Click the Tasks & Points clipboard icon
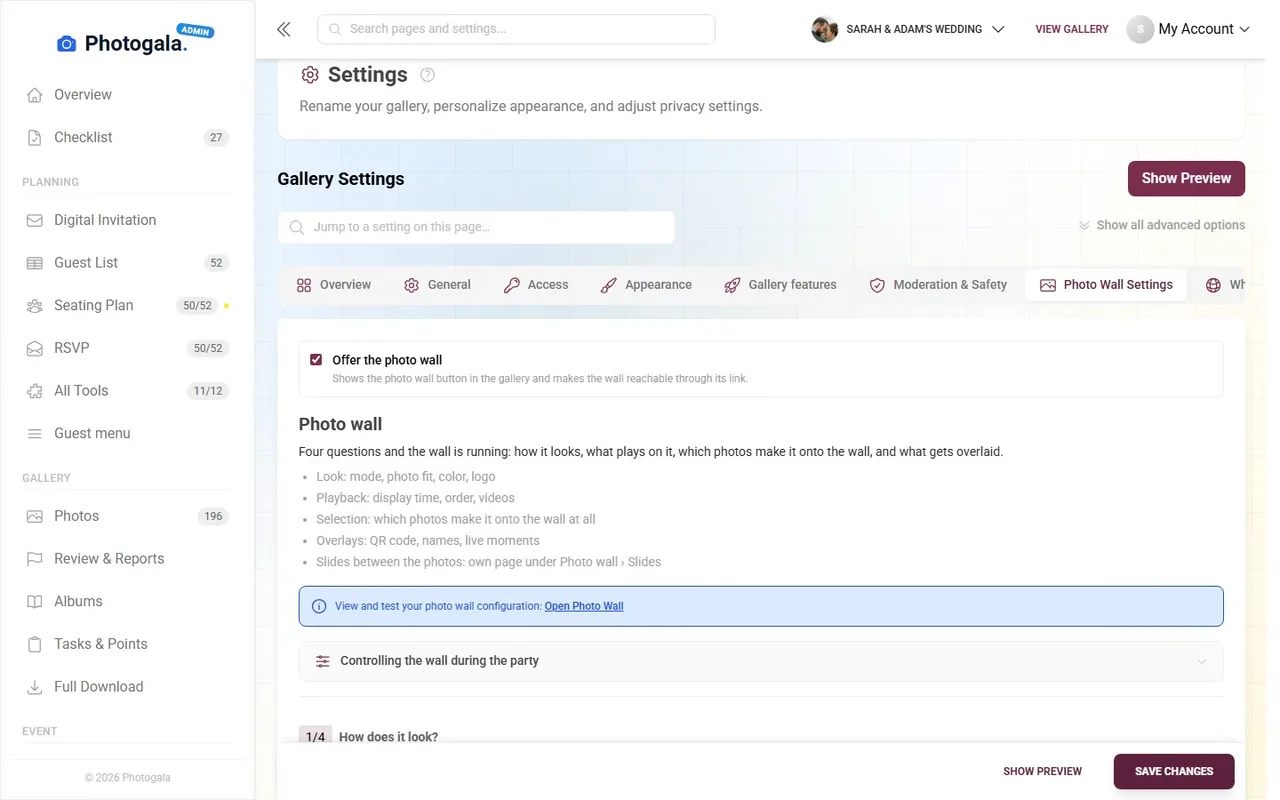 [35, 644]
